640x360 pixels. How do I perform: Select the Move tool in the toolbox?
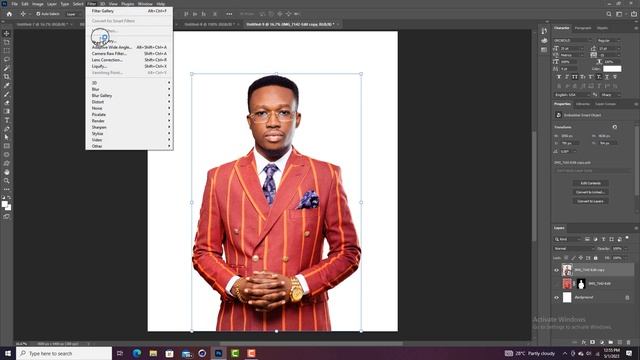point(7,33)
